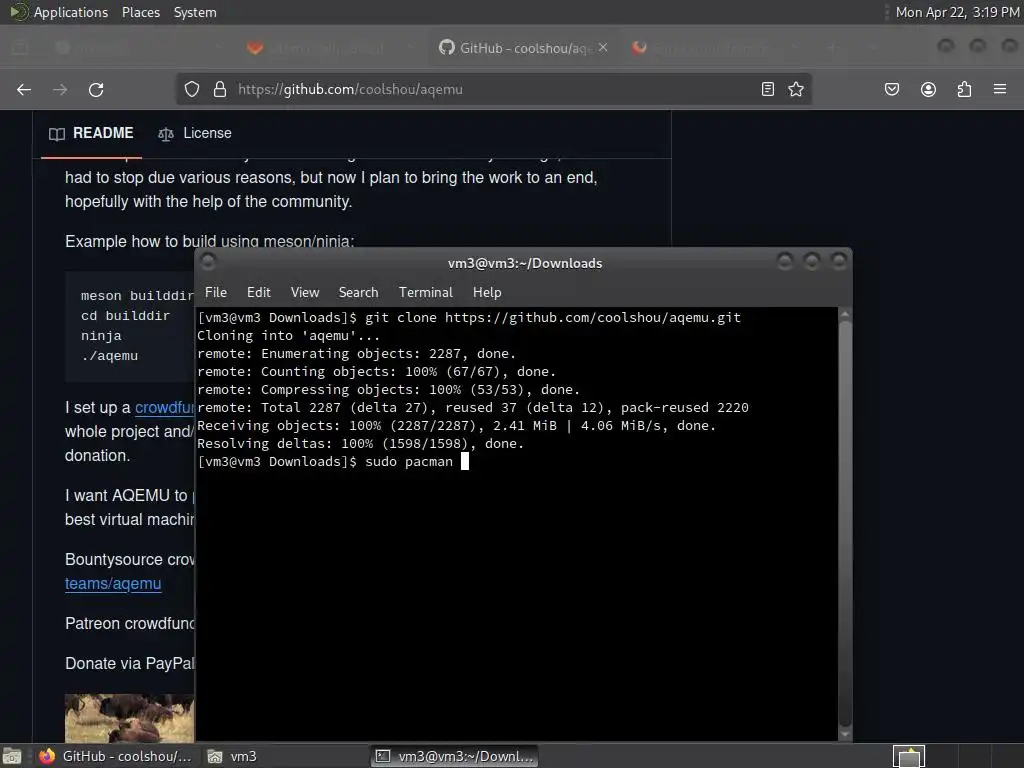Image resolution: width=1024 pixels, height=768 pixels.
Task: Switch to the GitHub - coolshou Firefox taskbar entry
Action: point(115,756)
